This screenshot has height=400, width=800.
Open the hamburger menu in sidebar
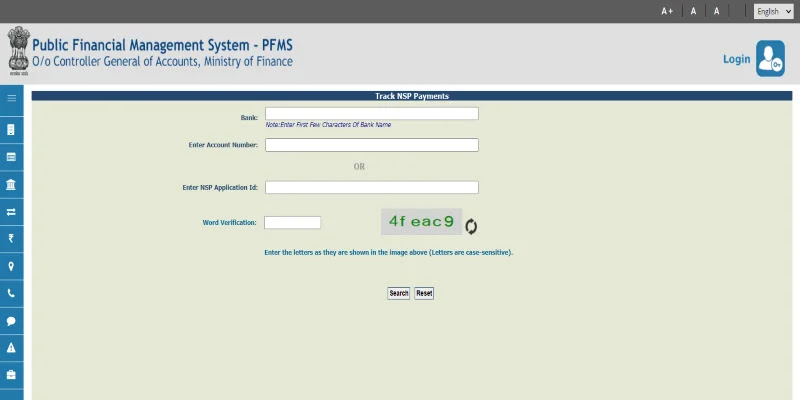(x=11, y=99)
